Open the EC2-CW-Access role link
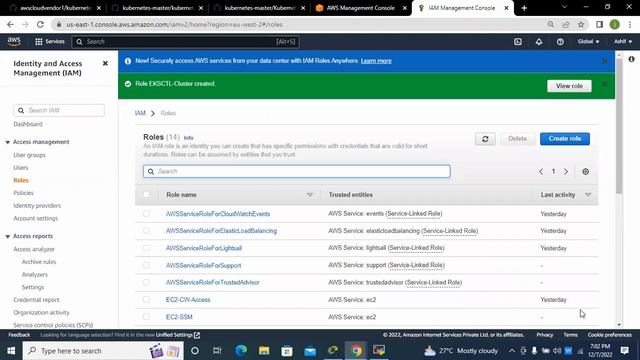640x360 pixels. pos(188,300)
